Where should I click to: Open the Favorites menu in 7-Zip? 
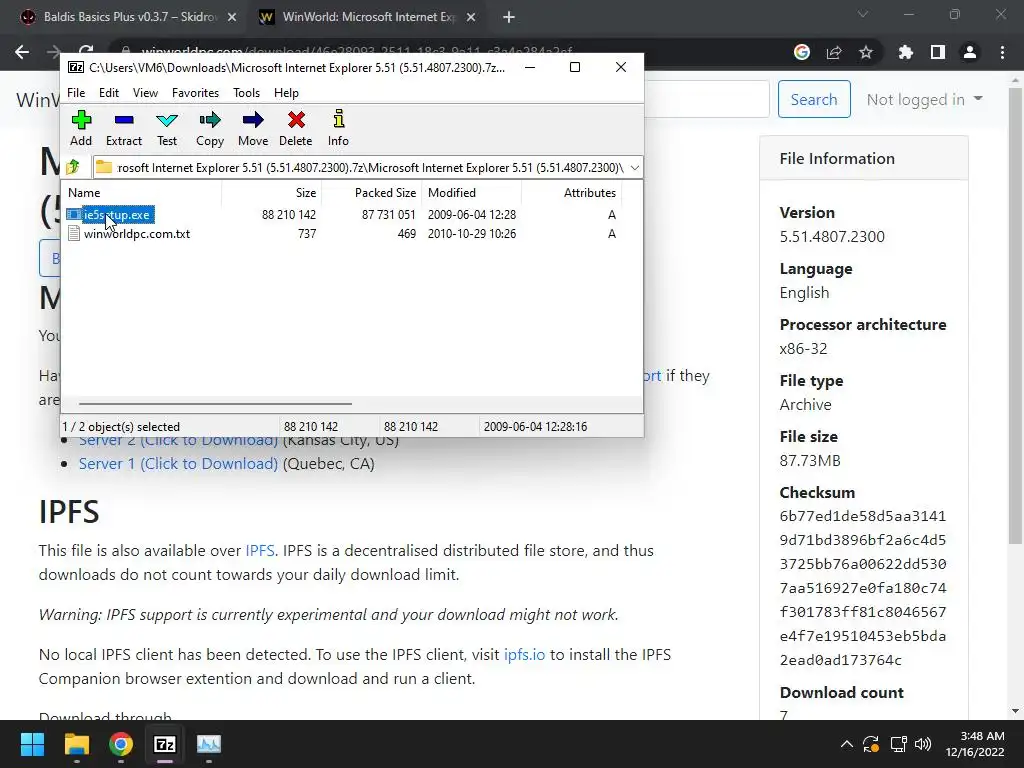(x=195, y=93)
